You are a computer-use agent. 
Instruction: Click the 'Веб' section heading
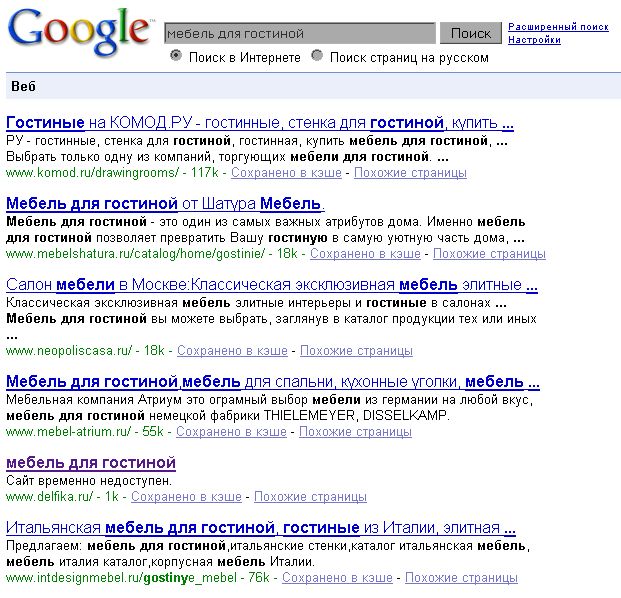(x=23, y=86)
